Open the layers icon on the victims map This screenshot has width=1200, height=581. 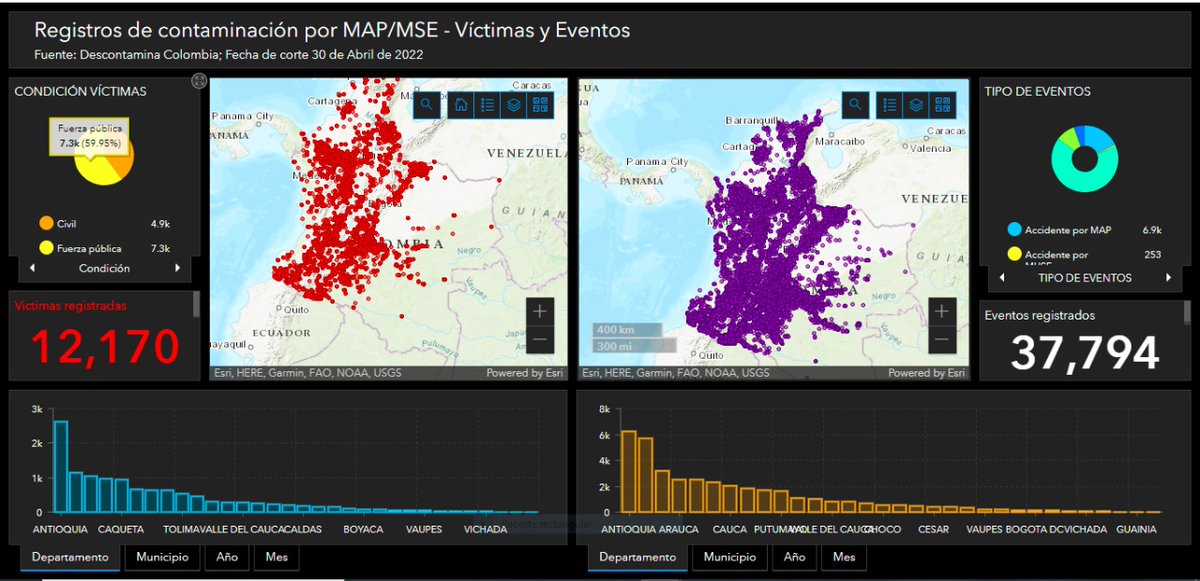[513, 104]
